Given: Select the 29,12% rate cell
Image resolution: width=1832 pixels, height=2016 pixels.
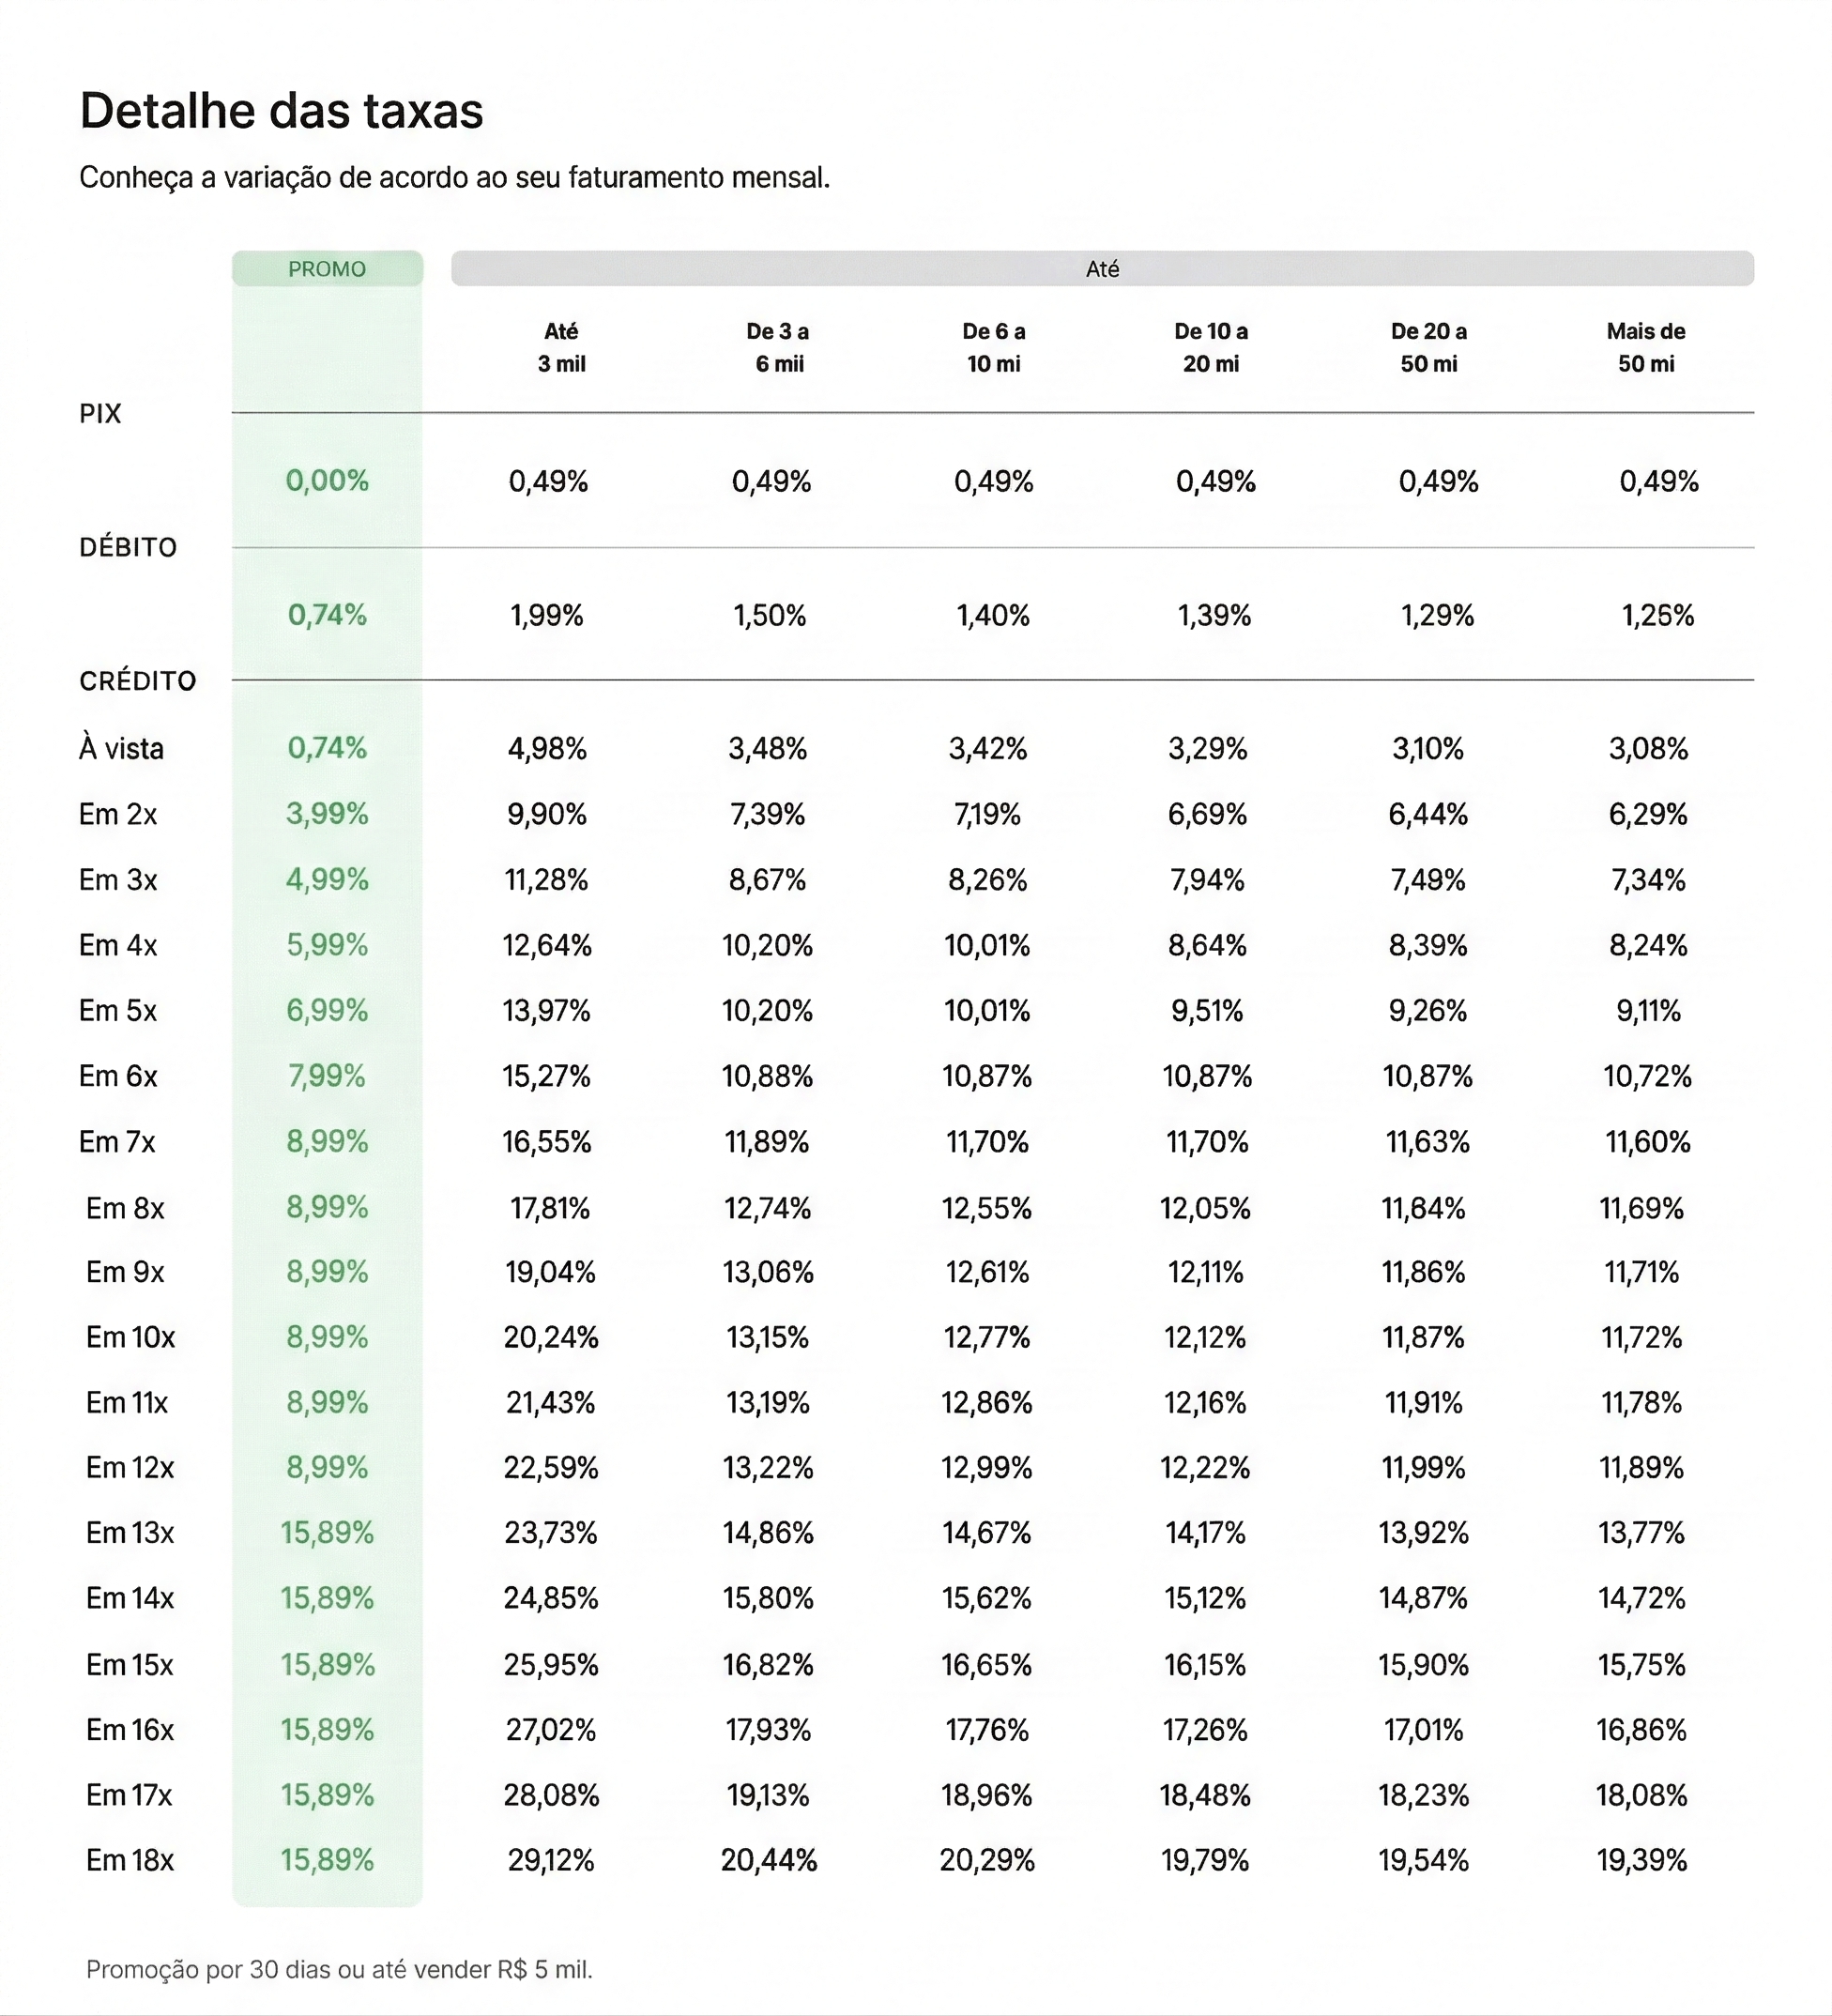Looking at the screenshot, I should point(550,1860).
